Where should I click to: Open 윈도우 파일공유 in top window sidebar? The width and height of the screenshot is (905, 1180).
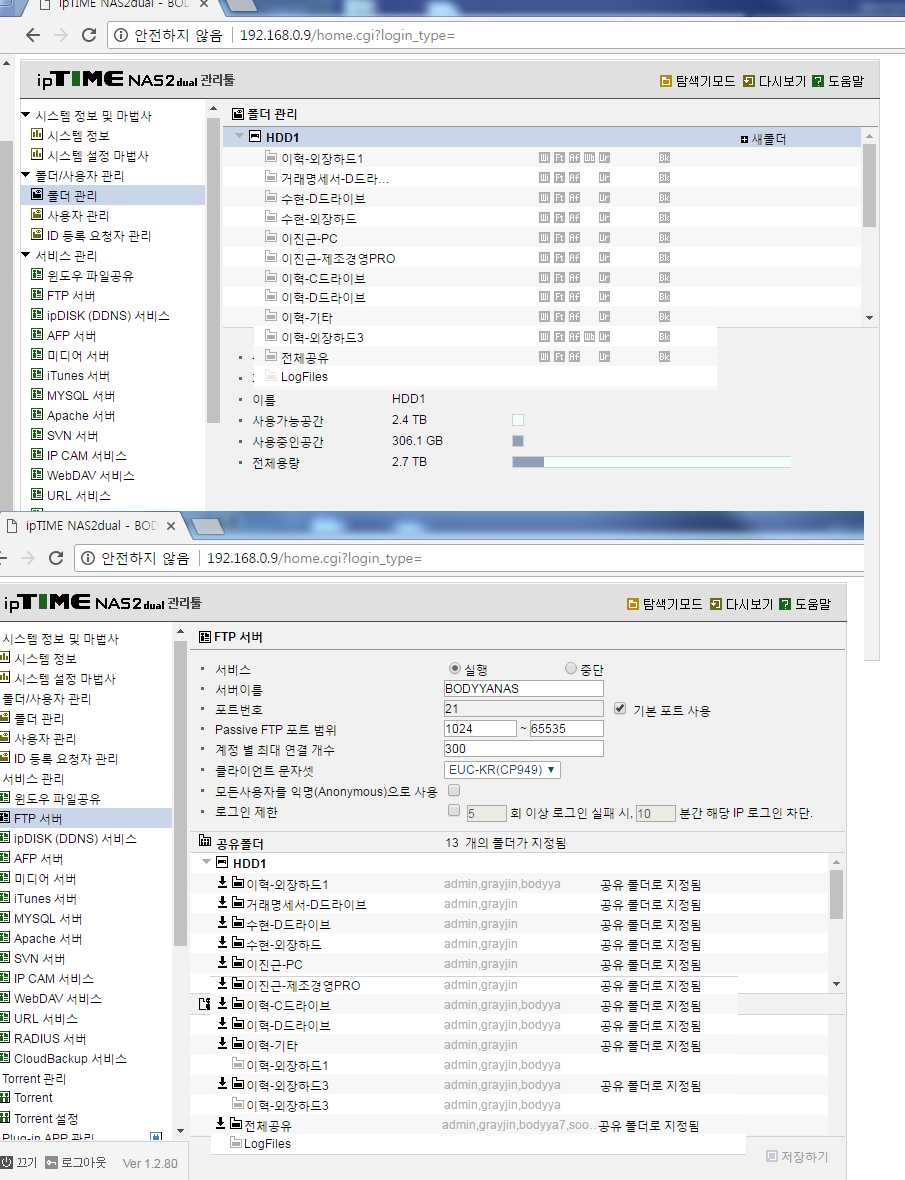coord(90,276)
